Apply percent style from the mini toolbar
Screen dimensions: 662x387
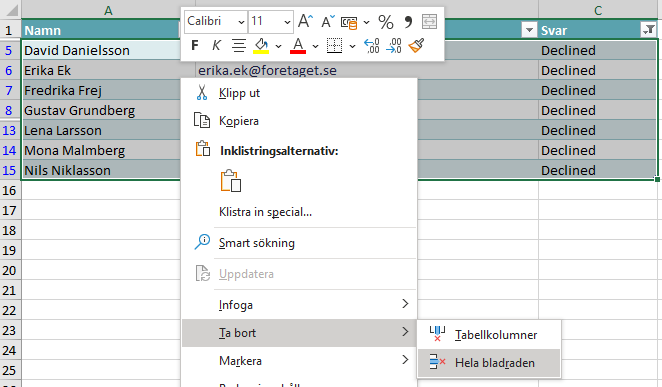click(385, 22)
